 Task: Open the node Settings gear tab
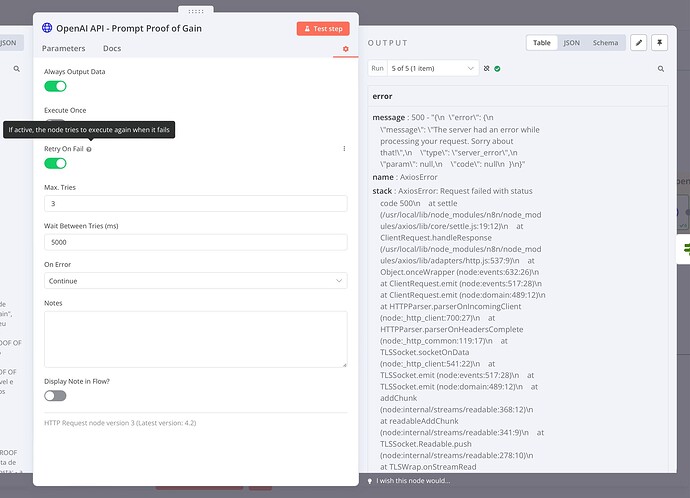[x=345, y=49]
